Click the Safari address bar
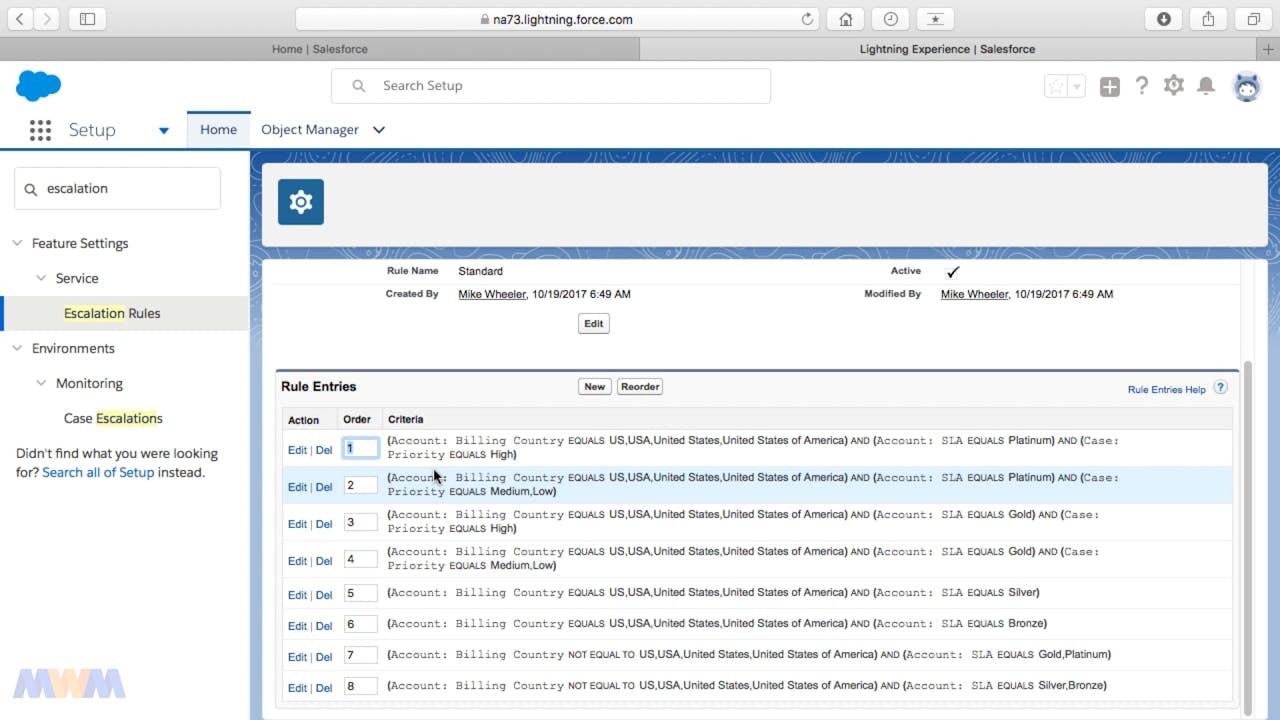 pyautogui.click(x=557, y=19)
